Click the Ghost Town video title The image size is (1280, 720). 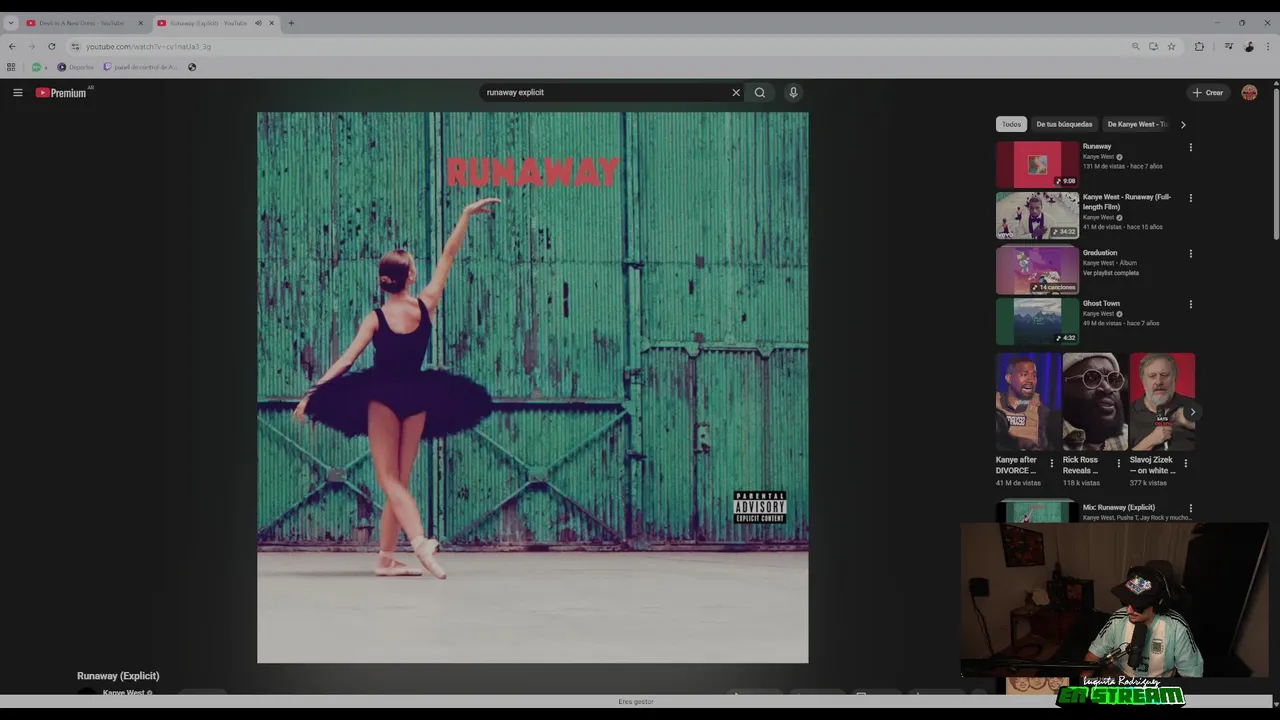pyautogui.click(x=1101, y=303)
